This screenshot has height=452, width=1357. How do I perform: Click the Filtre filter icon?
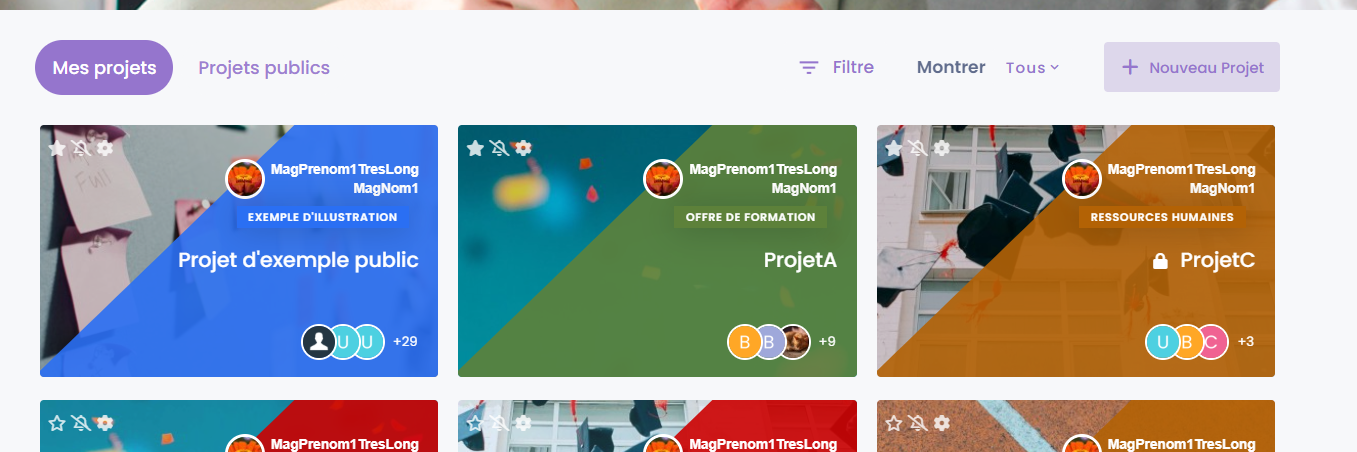click(809, 67)
